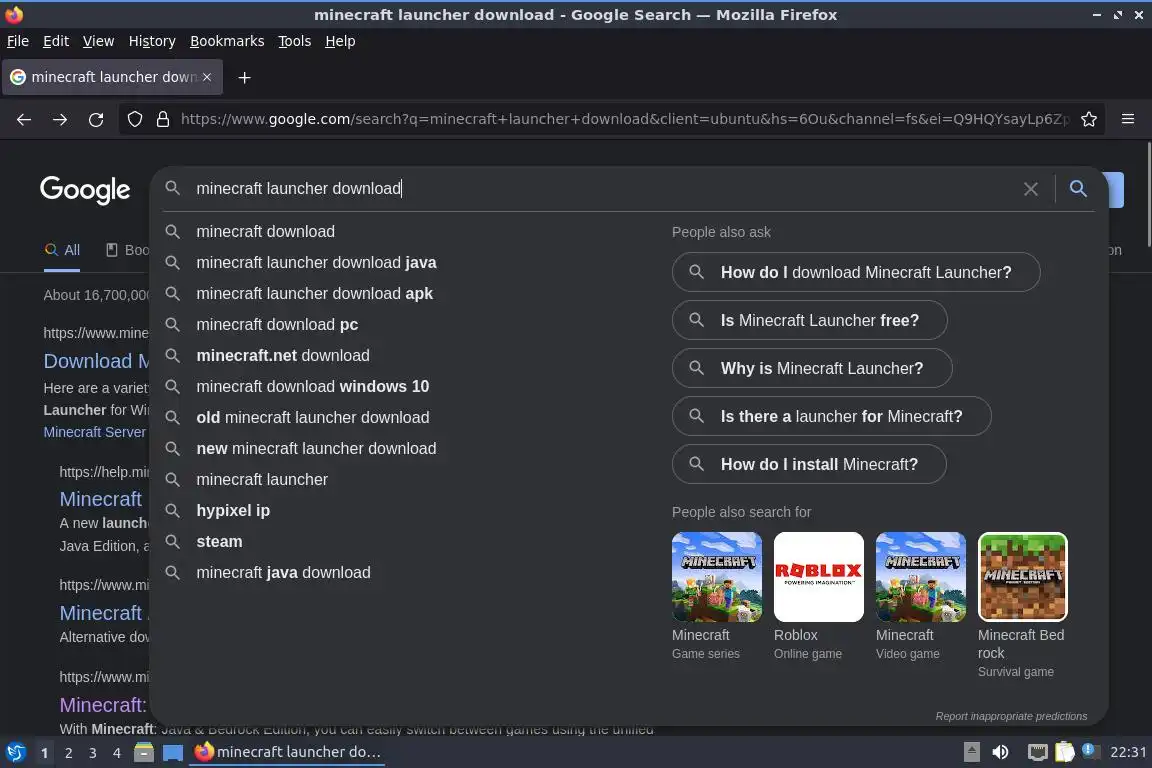
Task: Choose suggestion 'minecraft.net download'
Action: click(x=283, y=355)
